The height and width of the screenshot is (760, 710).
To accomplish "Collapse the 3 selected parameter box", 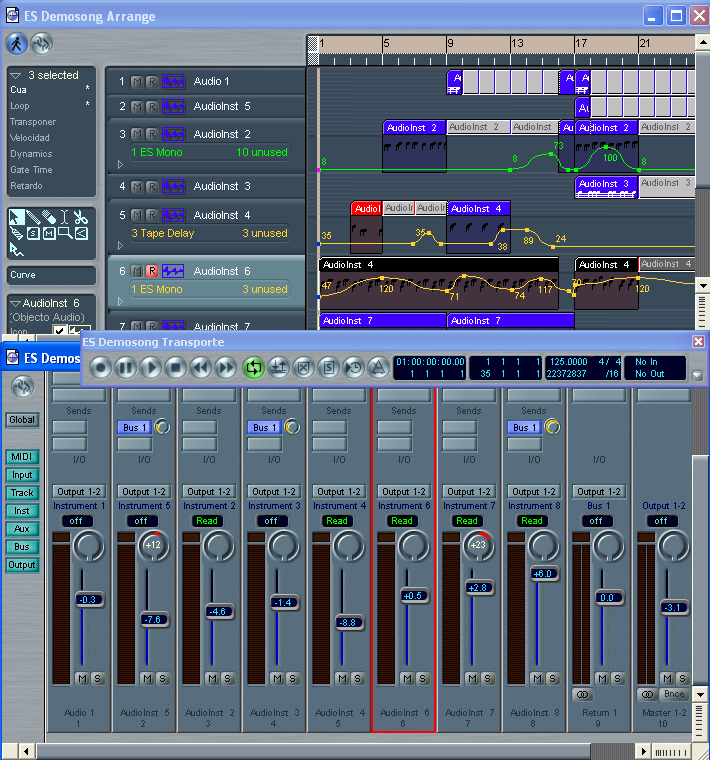I will pos(16,76).
